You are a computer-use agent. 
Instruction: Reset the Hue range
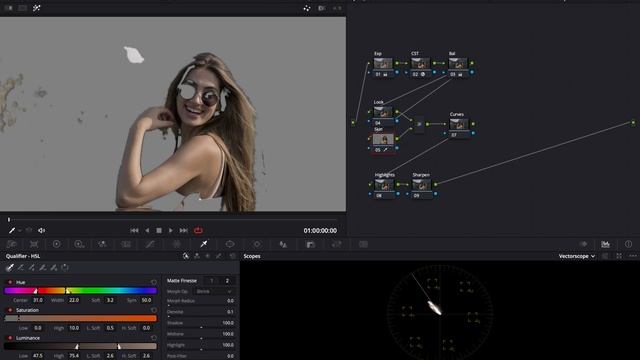tap(154, 282)
